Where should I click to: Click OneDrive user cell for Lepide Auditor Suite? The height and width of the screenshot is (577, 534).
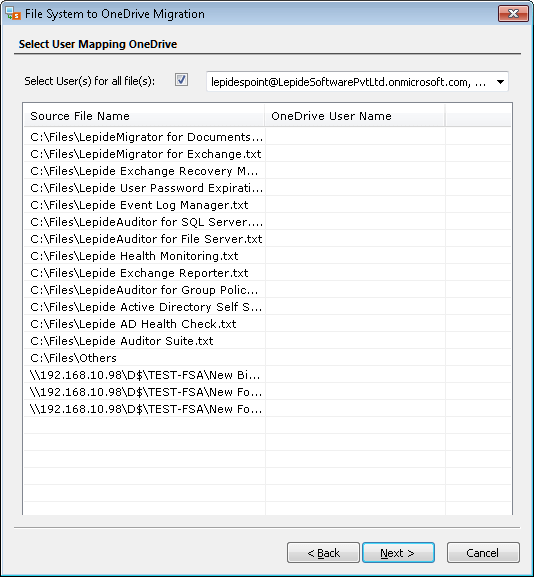coord(355,341)
